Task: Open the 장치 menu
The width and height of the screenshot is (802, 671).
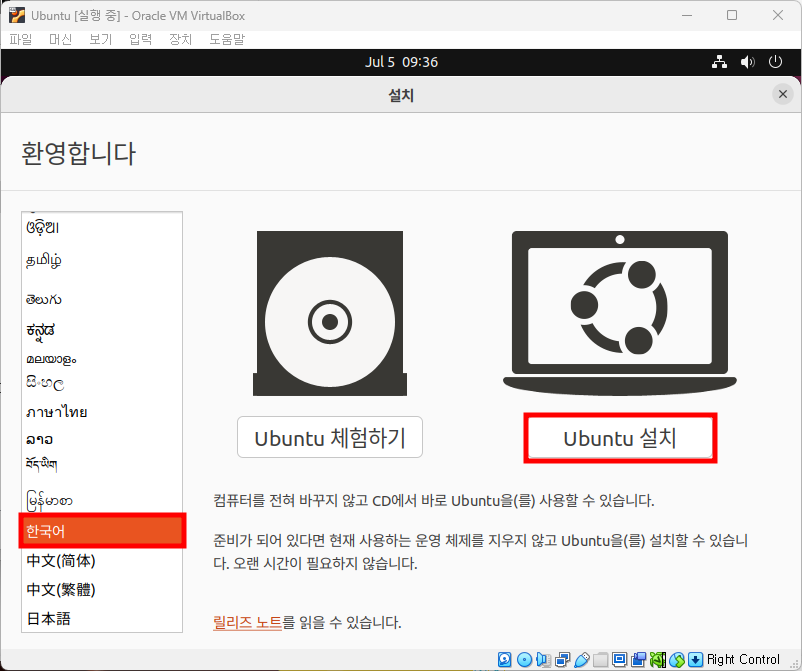Action: click(181, 39)
